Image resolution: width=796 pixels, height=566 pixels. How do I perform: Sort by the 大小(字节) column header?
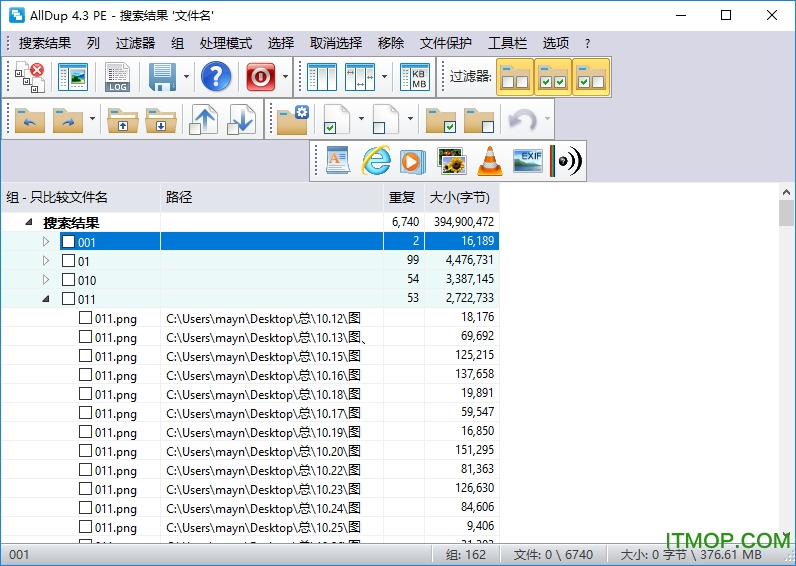[459, 198]
